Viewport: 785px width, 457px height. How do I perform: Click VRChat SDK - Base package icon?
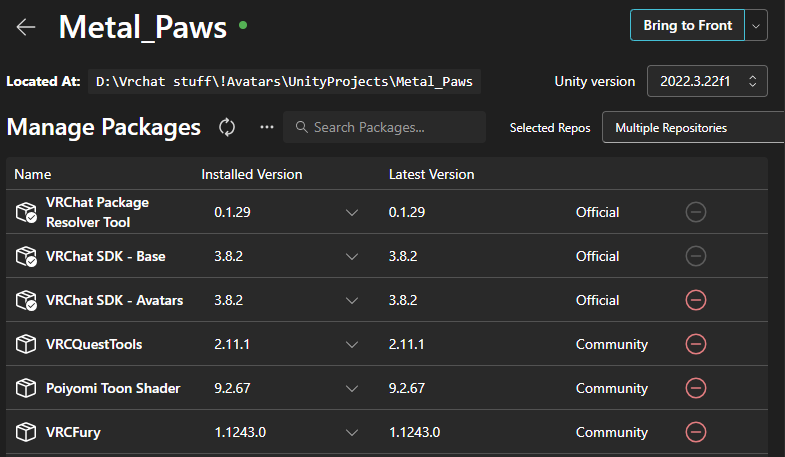[x=26, y=256]
